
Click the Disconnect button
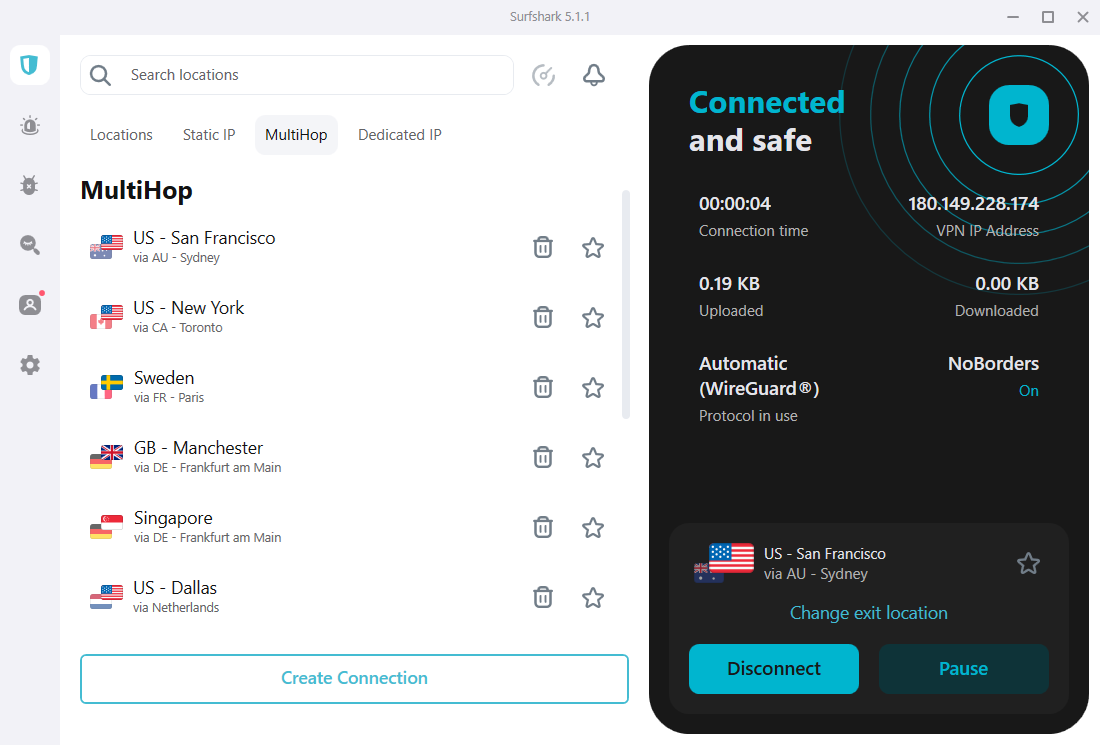(x=774, y=669)
